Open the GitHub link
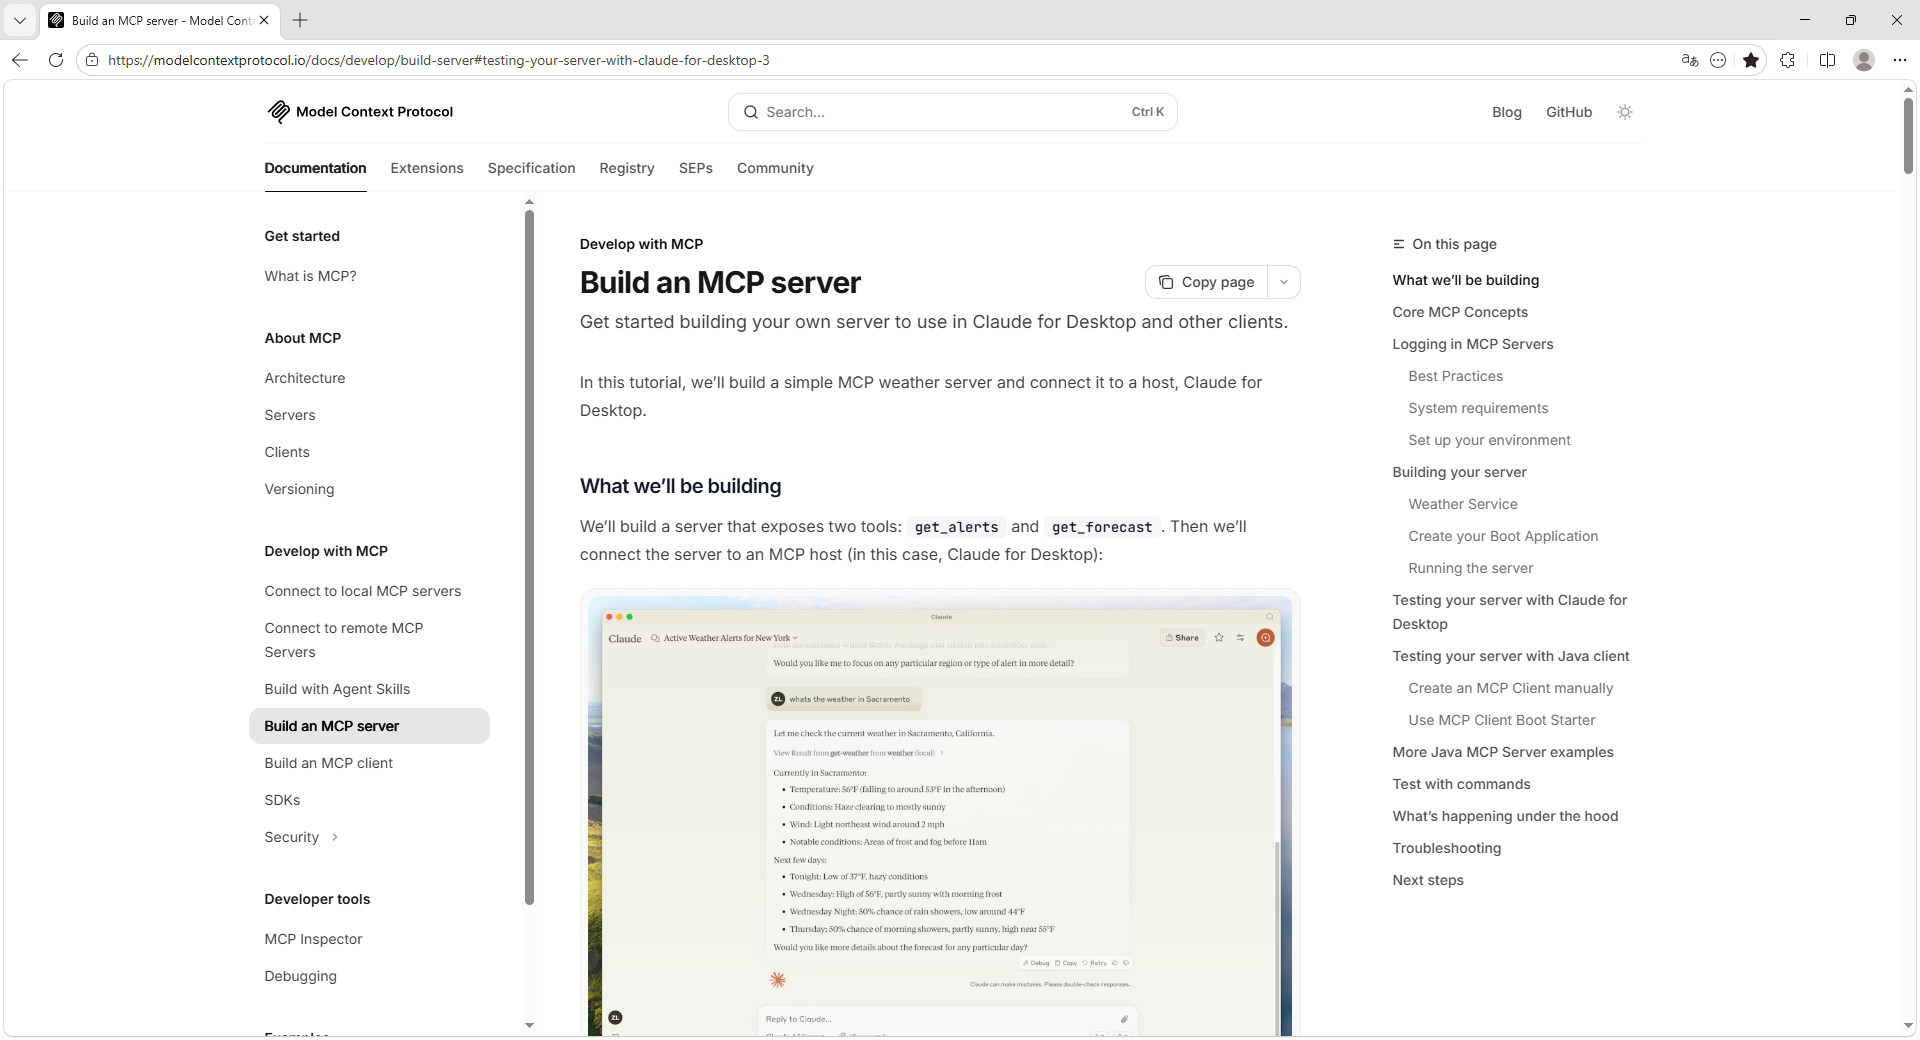The width and height of the screenshot is (1920, 1040). [x=1569, y=112]
